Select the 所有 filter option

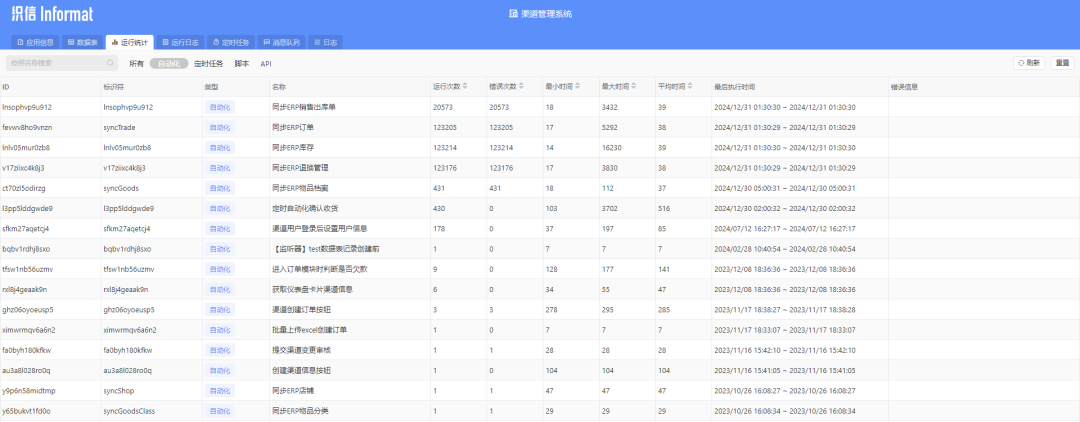(x=136, y=63)
